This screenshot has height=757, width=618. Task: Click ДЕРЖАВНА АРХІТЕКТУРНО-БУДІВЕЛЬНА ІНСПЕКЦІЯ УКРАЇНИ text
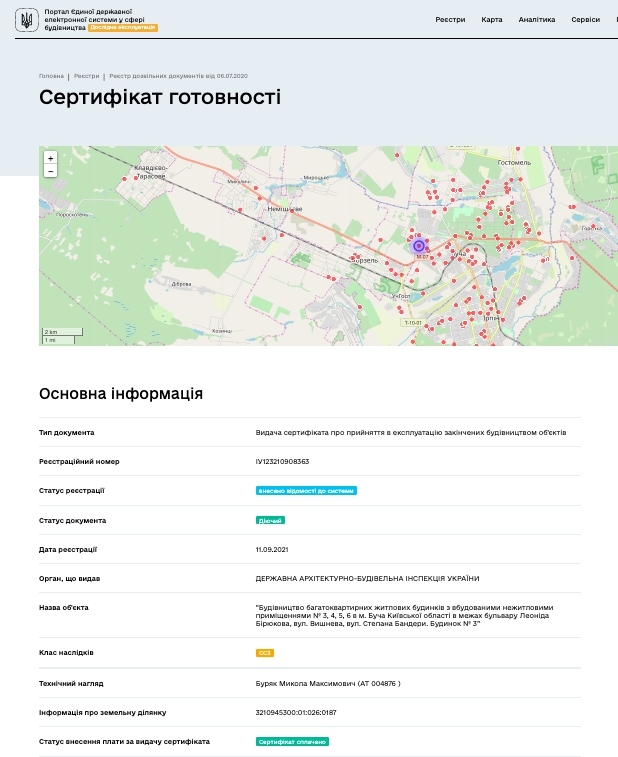367,578
